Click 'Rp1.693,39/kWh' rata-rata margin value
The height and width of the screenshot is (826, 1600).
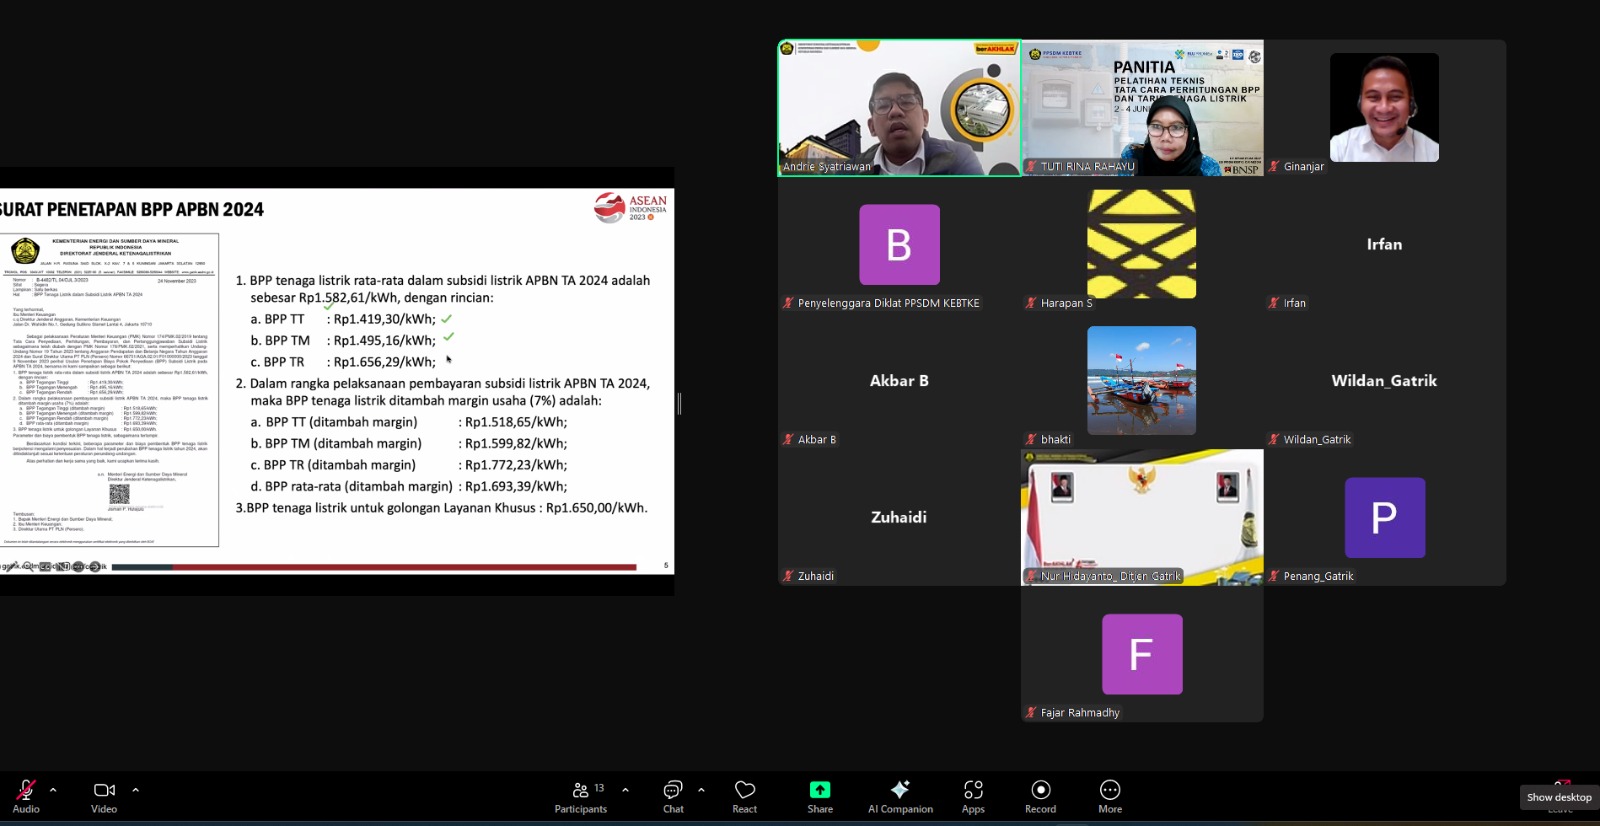point(516,487)
